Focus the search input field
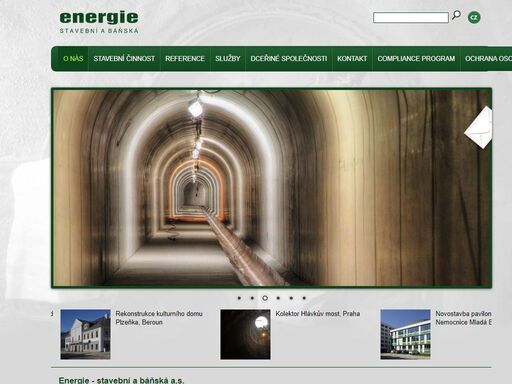This screenshot has width=512, height=384. [x=411, y=17]
